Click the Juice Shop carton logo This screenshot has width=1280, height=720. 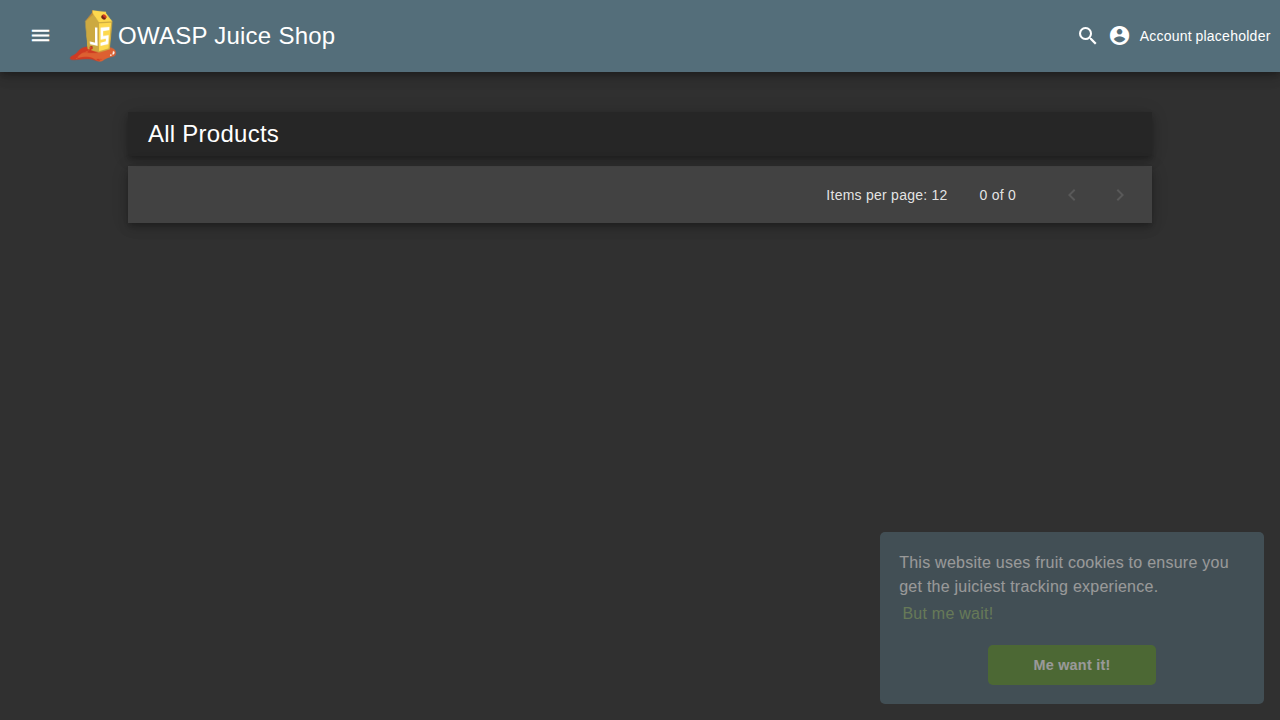click(x=94, y=36)
